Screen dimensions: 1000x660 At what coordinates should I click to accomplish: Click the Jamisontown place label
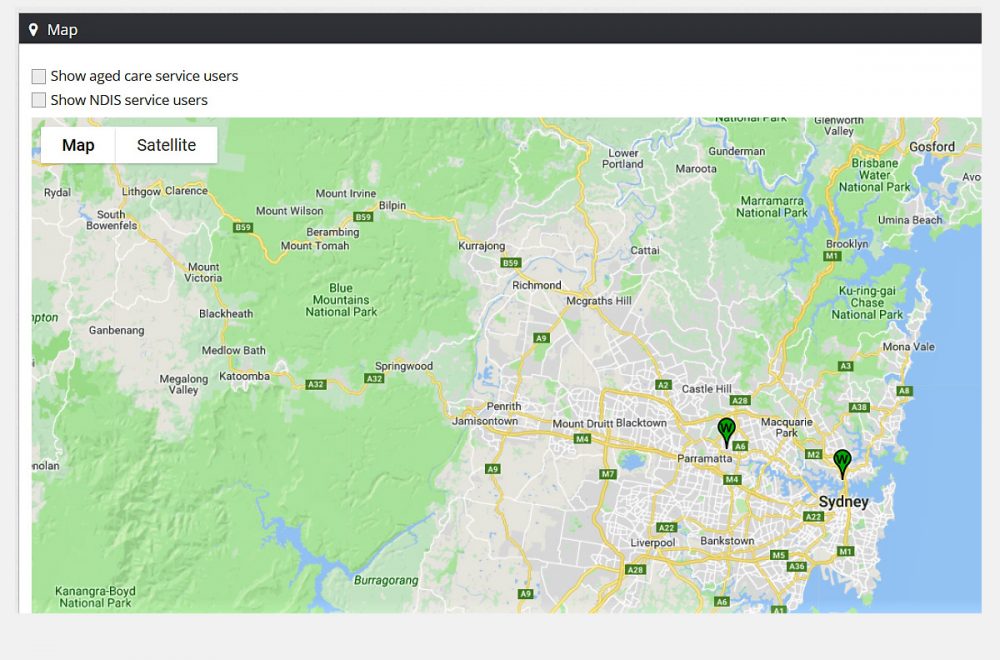(x=485, y=421)
